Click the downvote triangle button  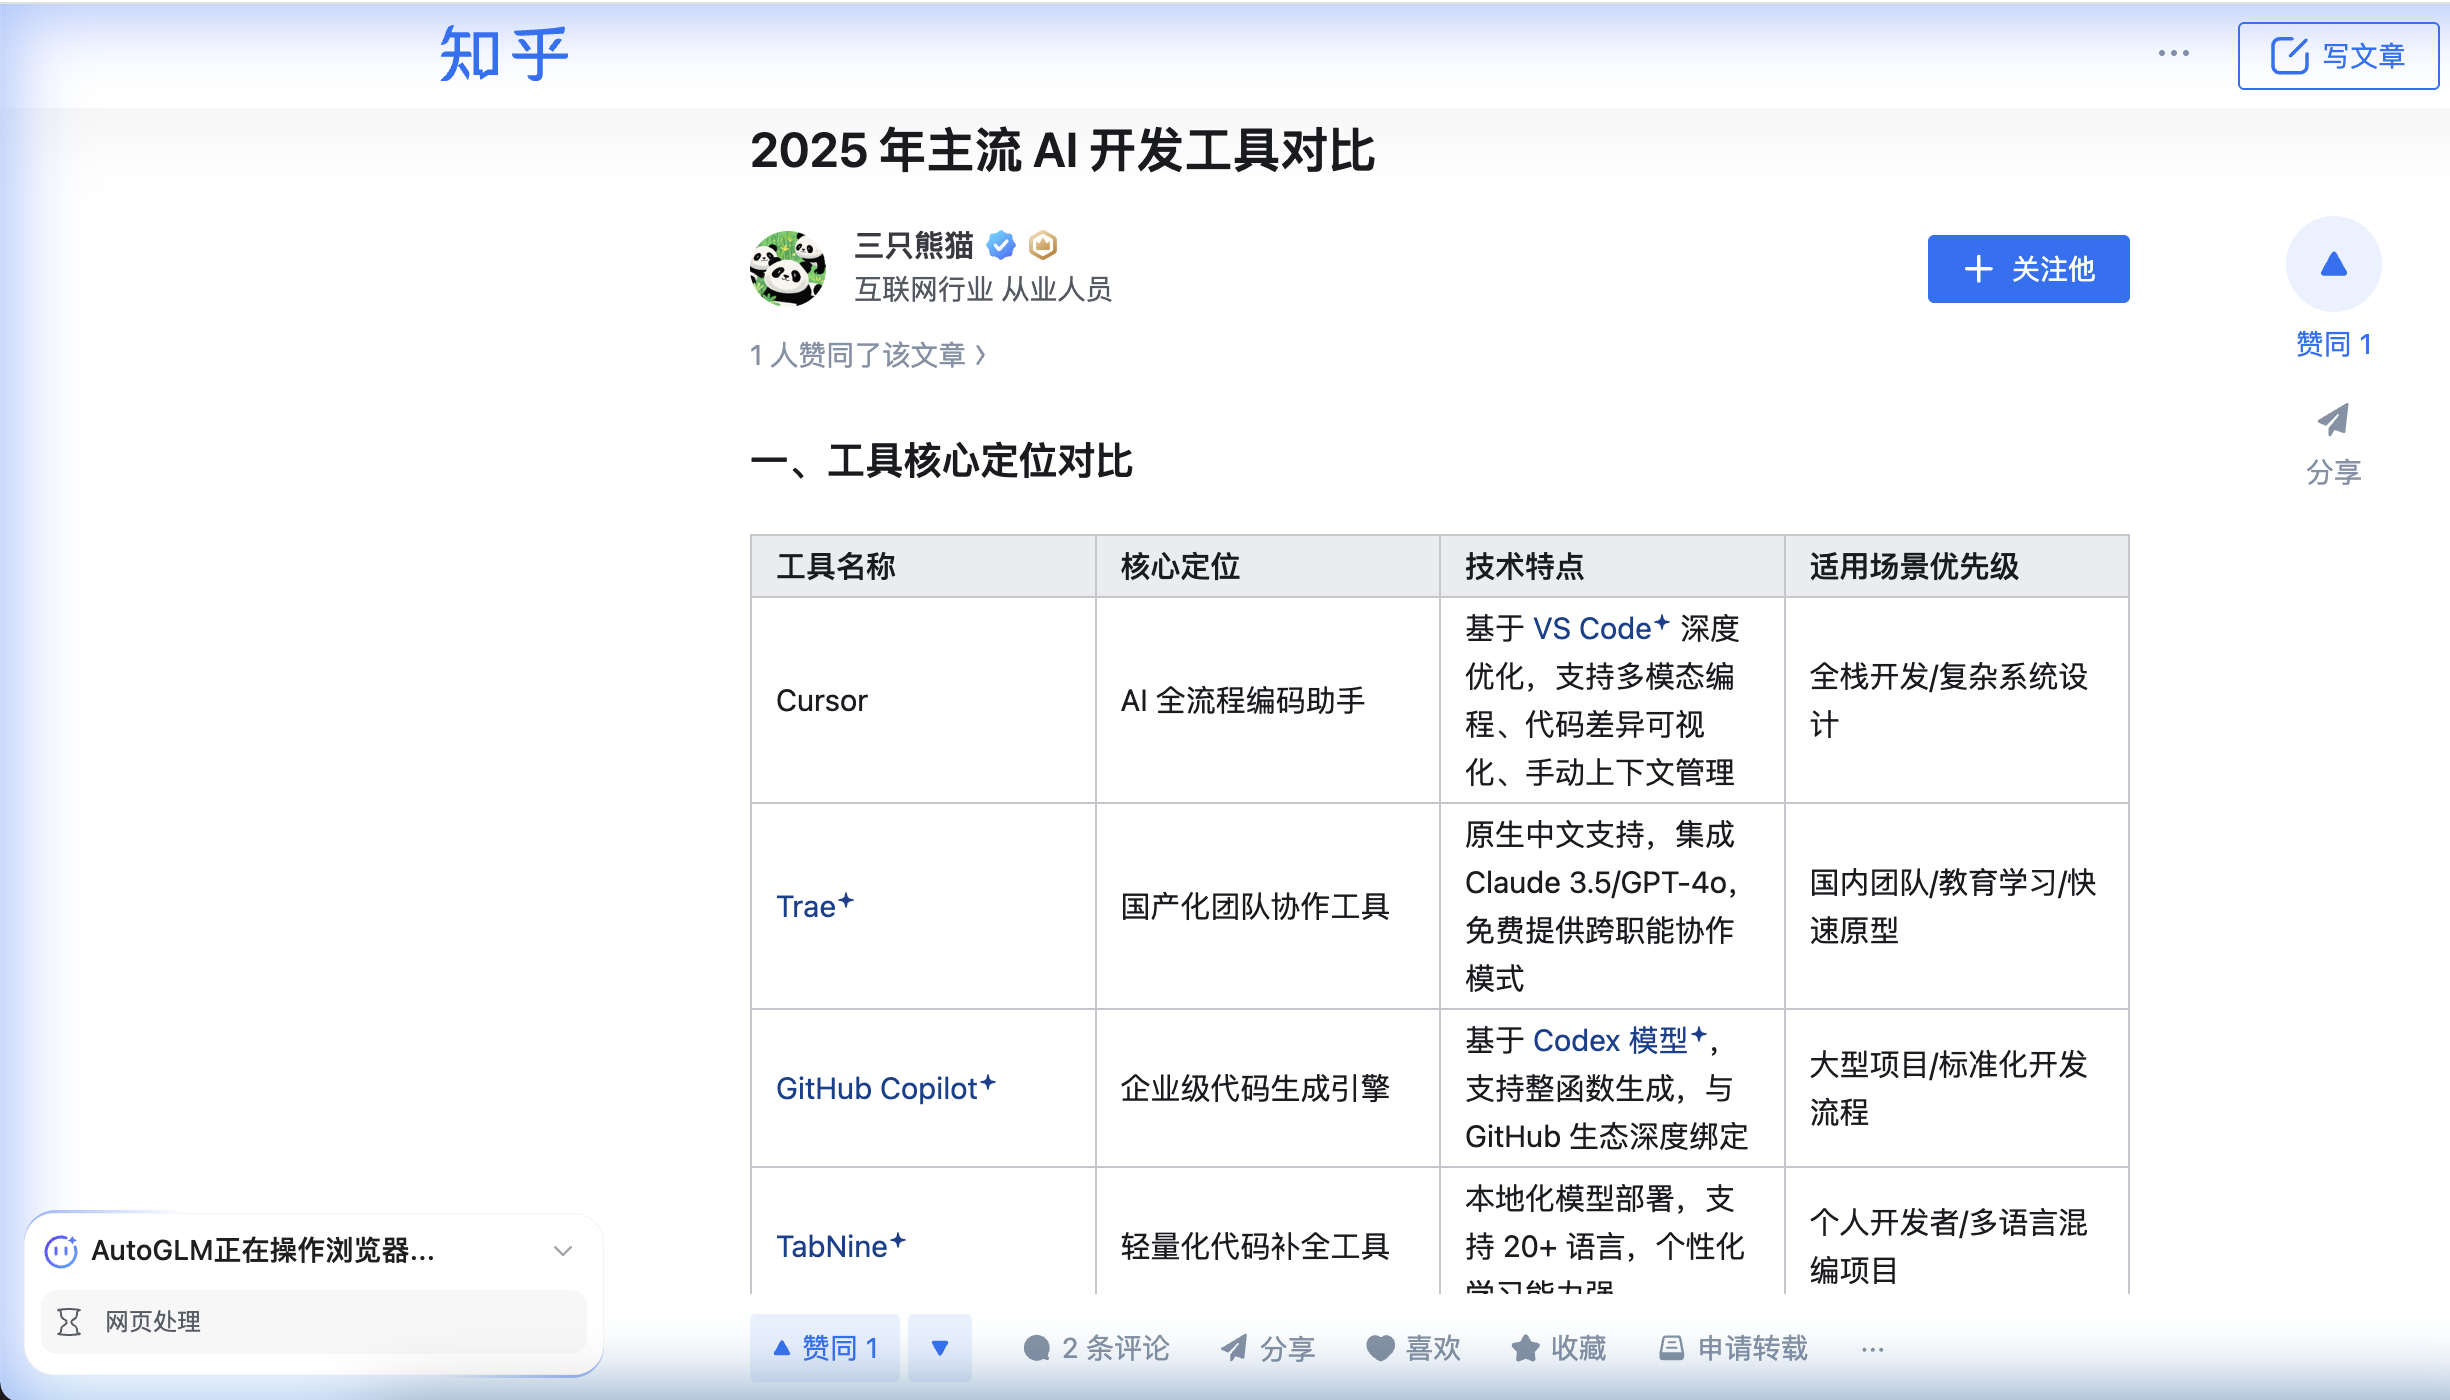pos(940,1348)
